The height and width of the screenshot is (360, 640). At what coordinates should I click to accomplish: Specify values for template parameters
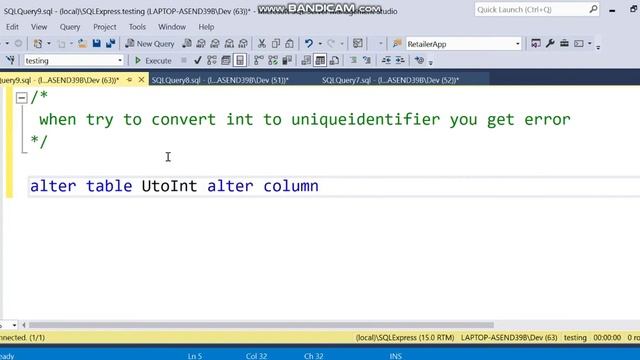click(x=419, y=60)
